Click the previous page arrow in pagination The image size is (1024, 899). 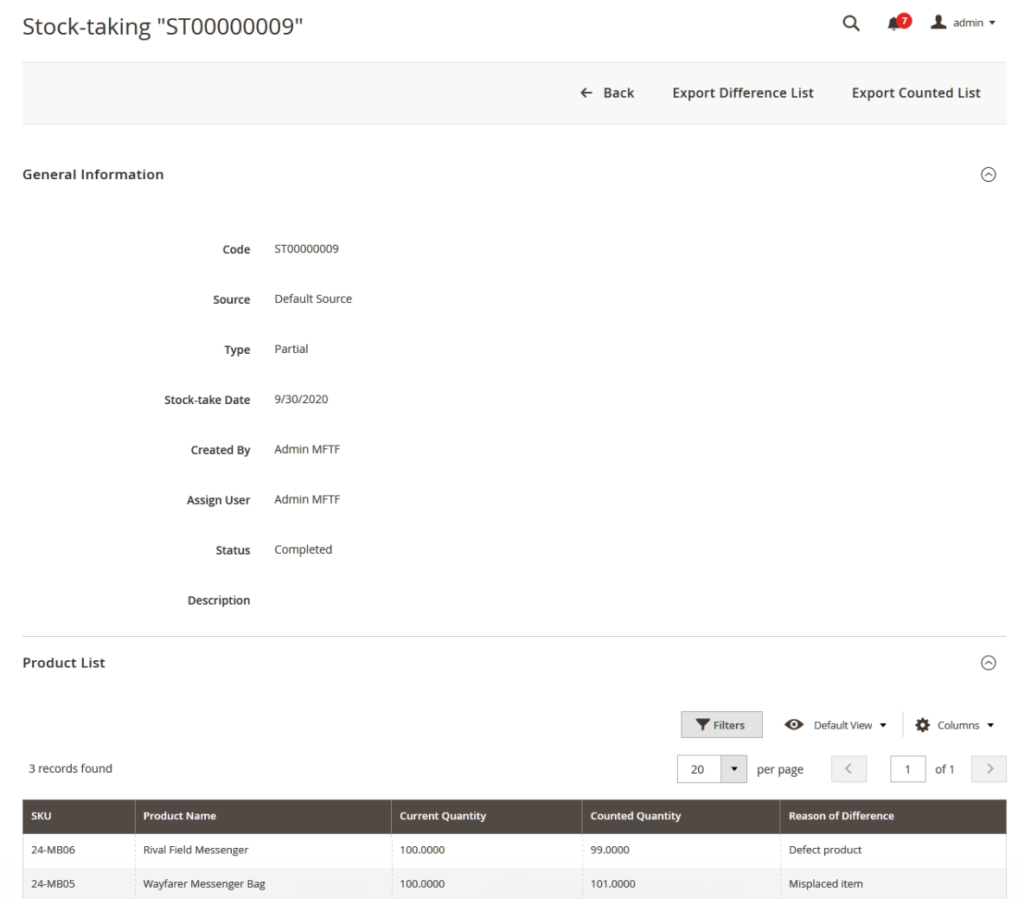click(x=848, y=768)
